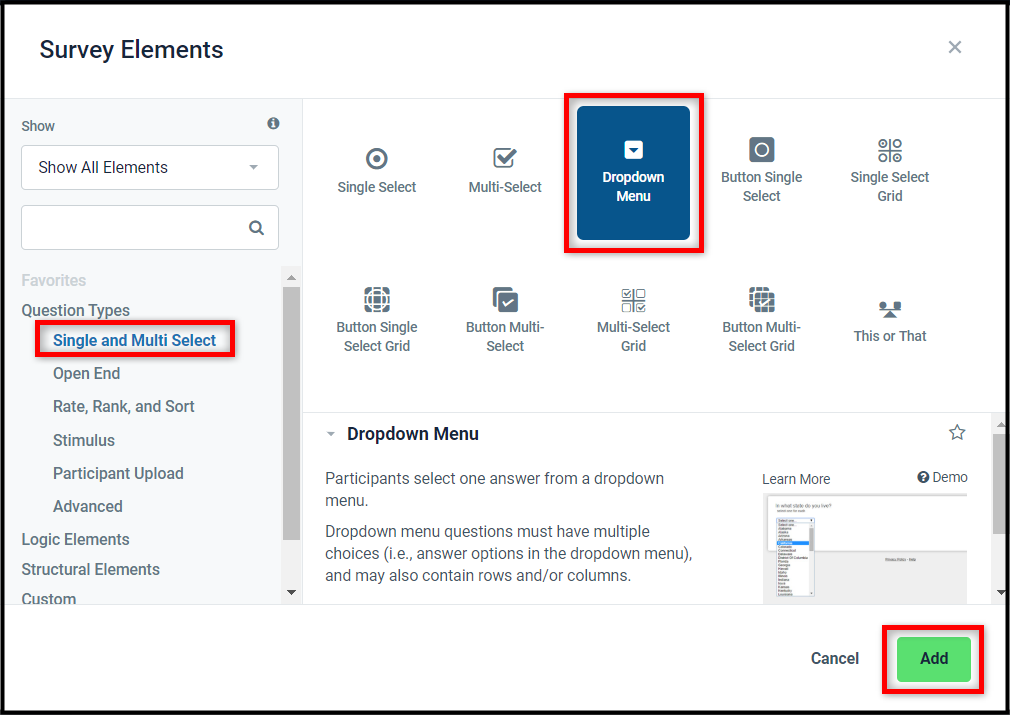Image resolution: width=1010 pixels, height=715 pixels.
Task: Open the Logic Elements section
Action: (x=75, y=539)
